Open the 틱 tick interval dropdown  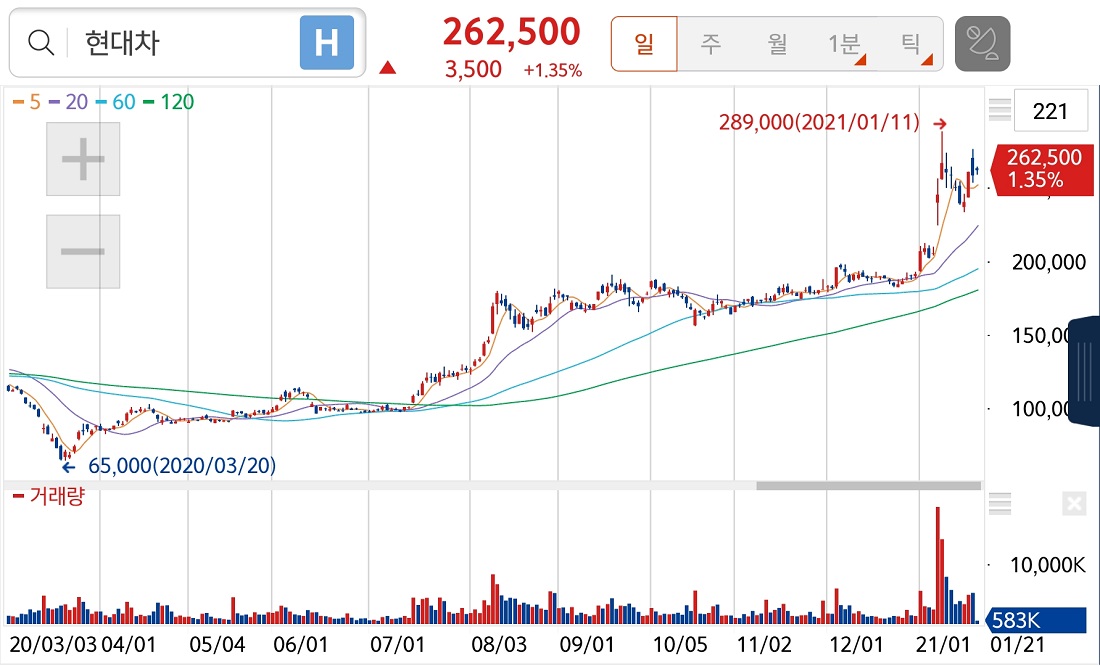(911, 44)
